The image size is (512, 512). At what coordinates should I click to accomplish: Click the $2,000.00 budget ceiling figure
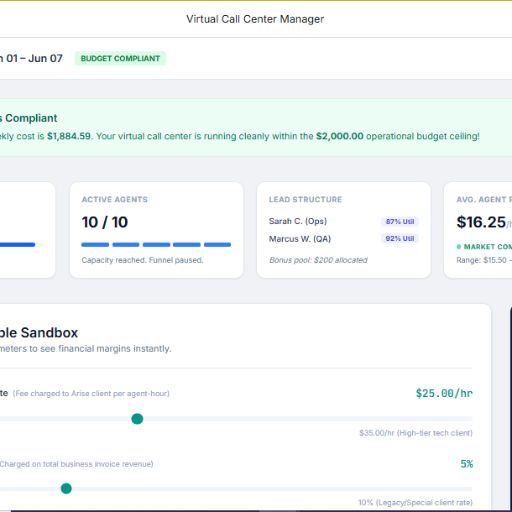pos(340,136)
